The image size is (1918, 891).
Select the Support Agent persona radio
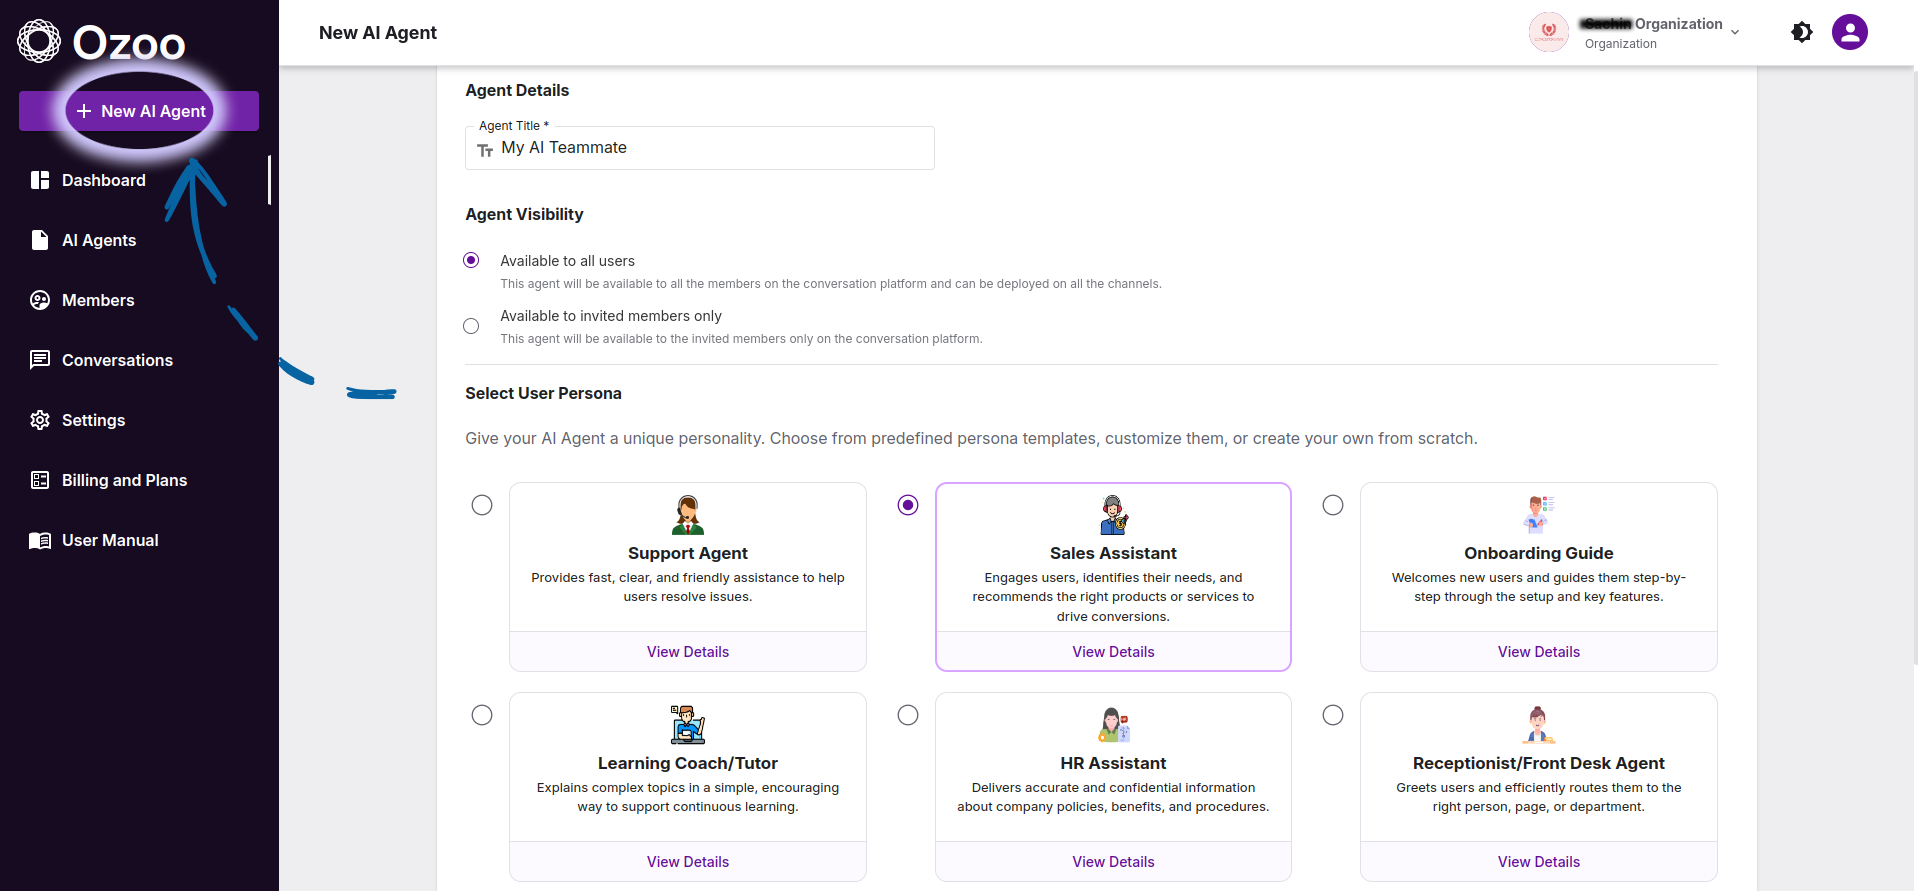point(482,505)
